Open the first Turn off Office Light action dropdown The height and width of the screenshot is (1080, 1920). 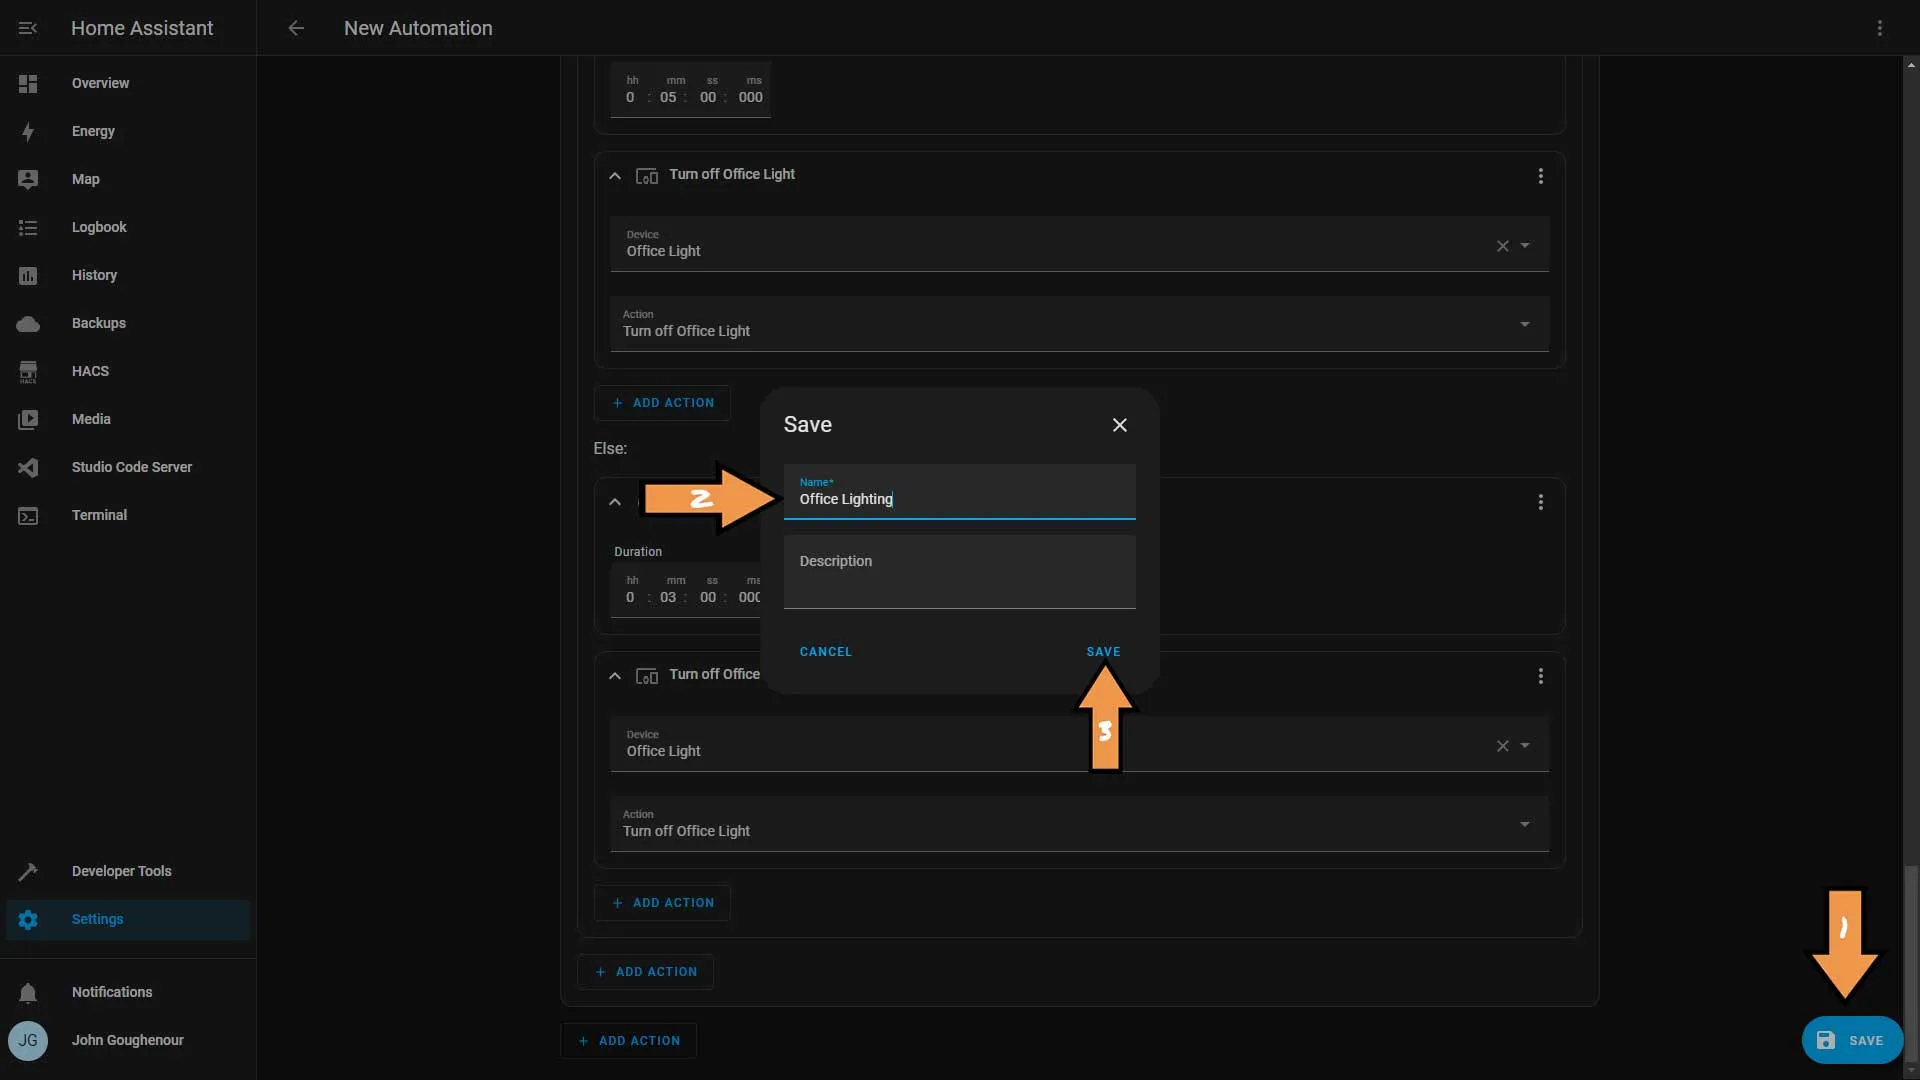point(1079,324)
